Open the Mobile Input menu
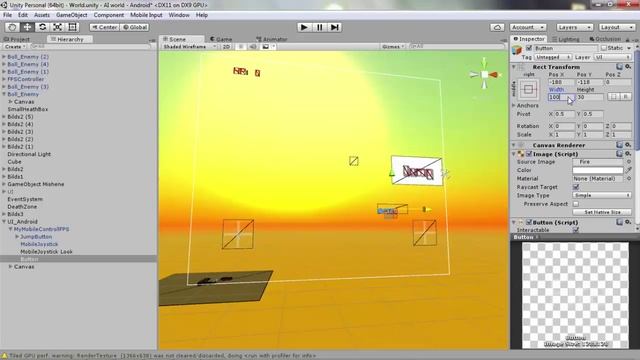640x360 pixels. click(x=146, y=15)
